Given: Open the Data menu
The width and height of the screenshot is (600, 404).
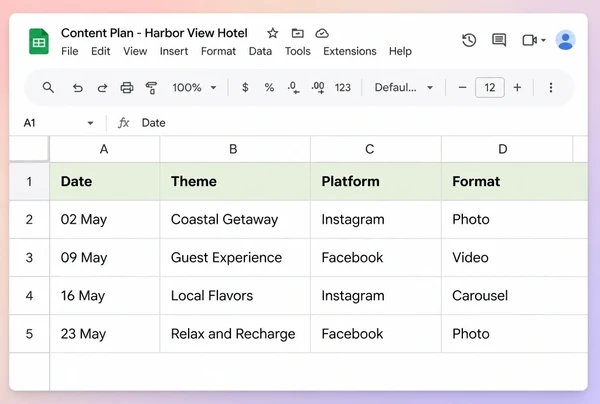Looking at the screenshot, I should [260, 51].
